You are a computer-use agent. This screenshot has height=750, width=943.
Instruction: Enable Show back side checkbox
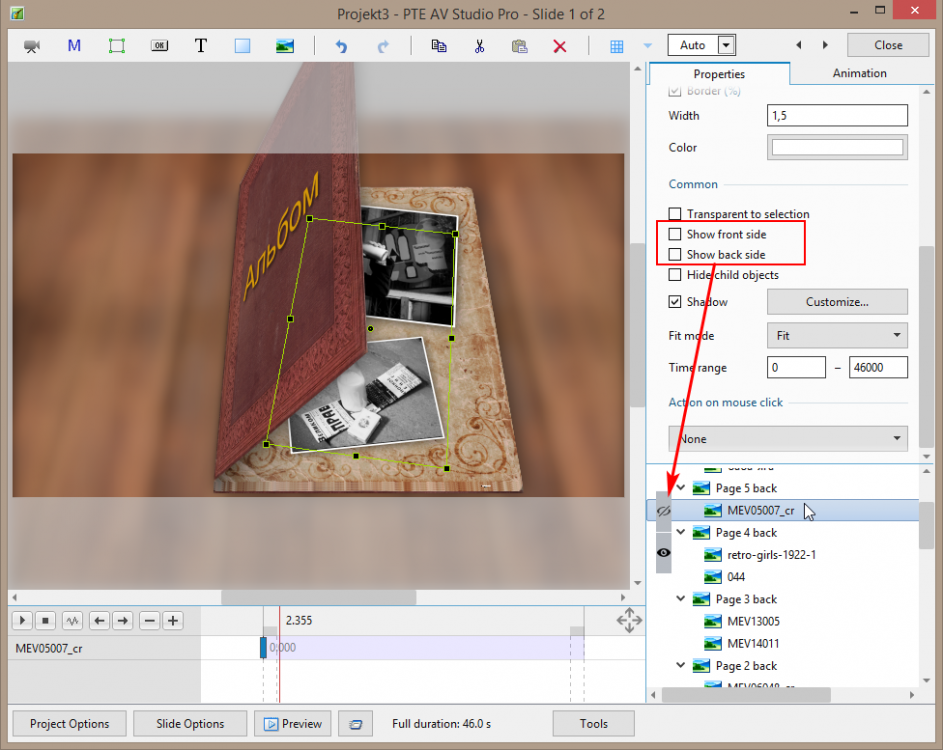[x=675, y=255]
